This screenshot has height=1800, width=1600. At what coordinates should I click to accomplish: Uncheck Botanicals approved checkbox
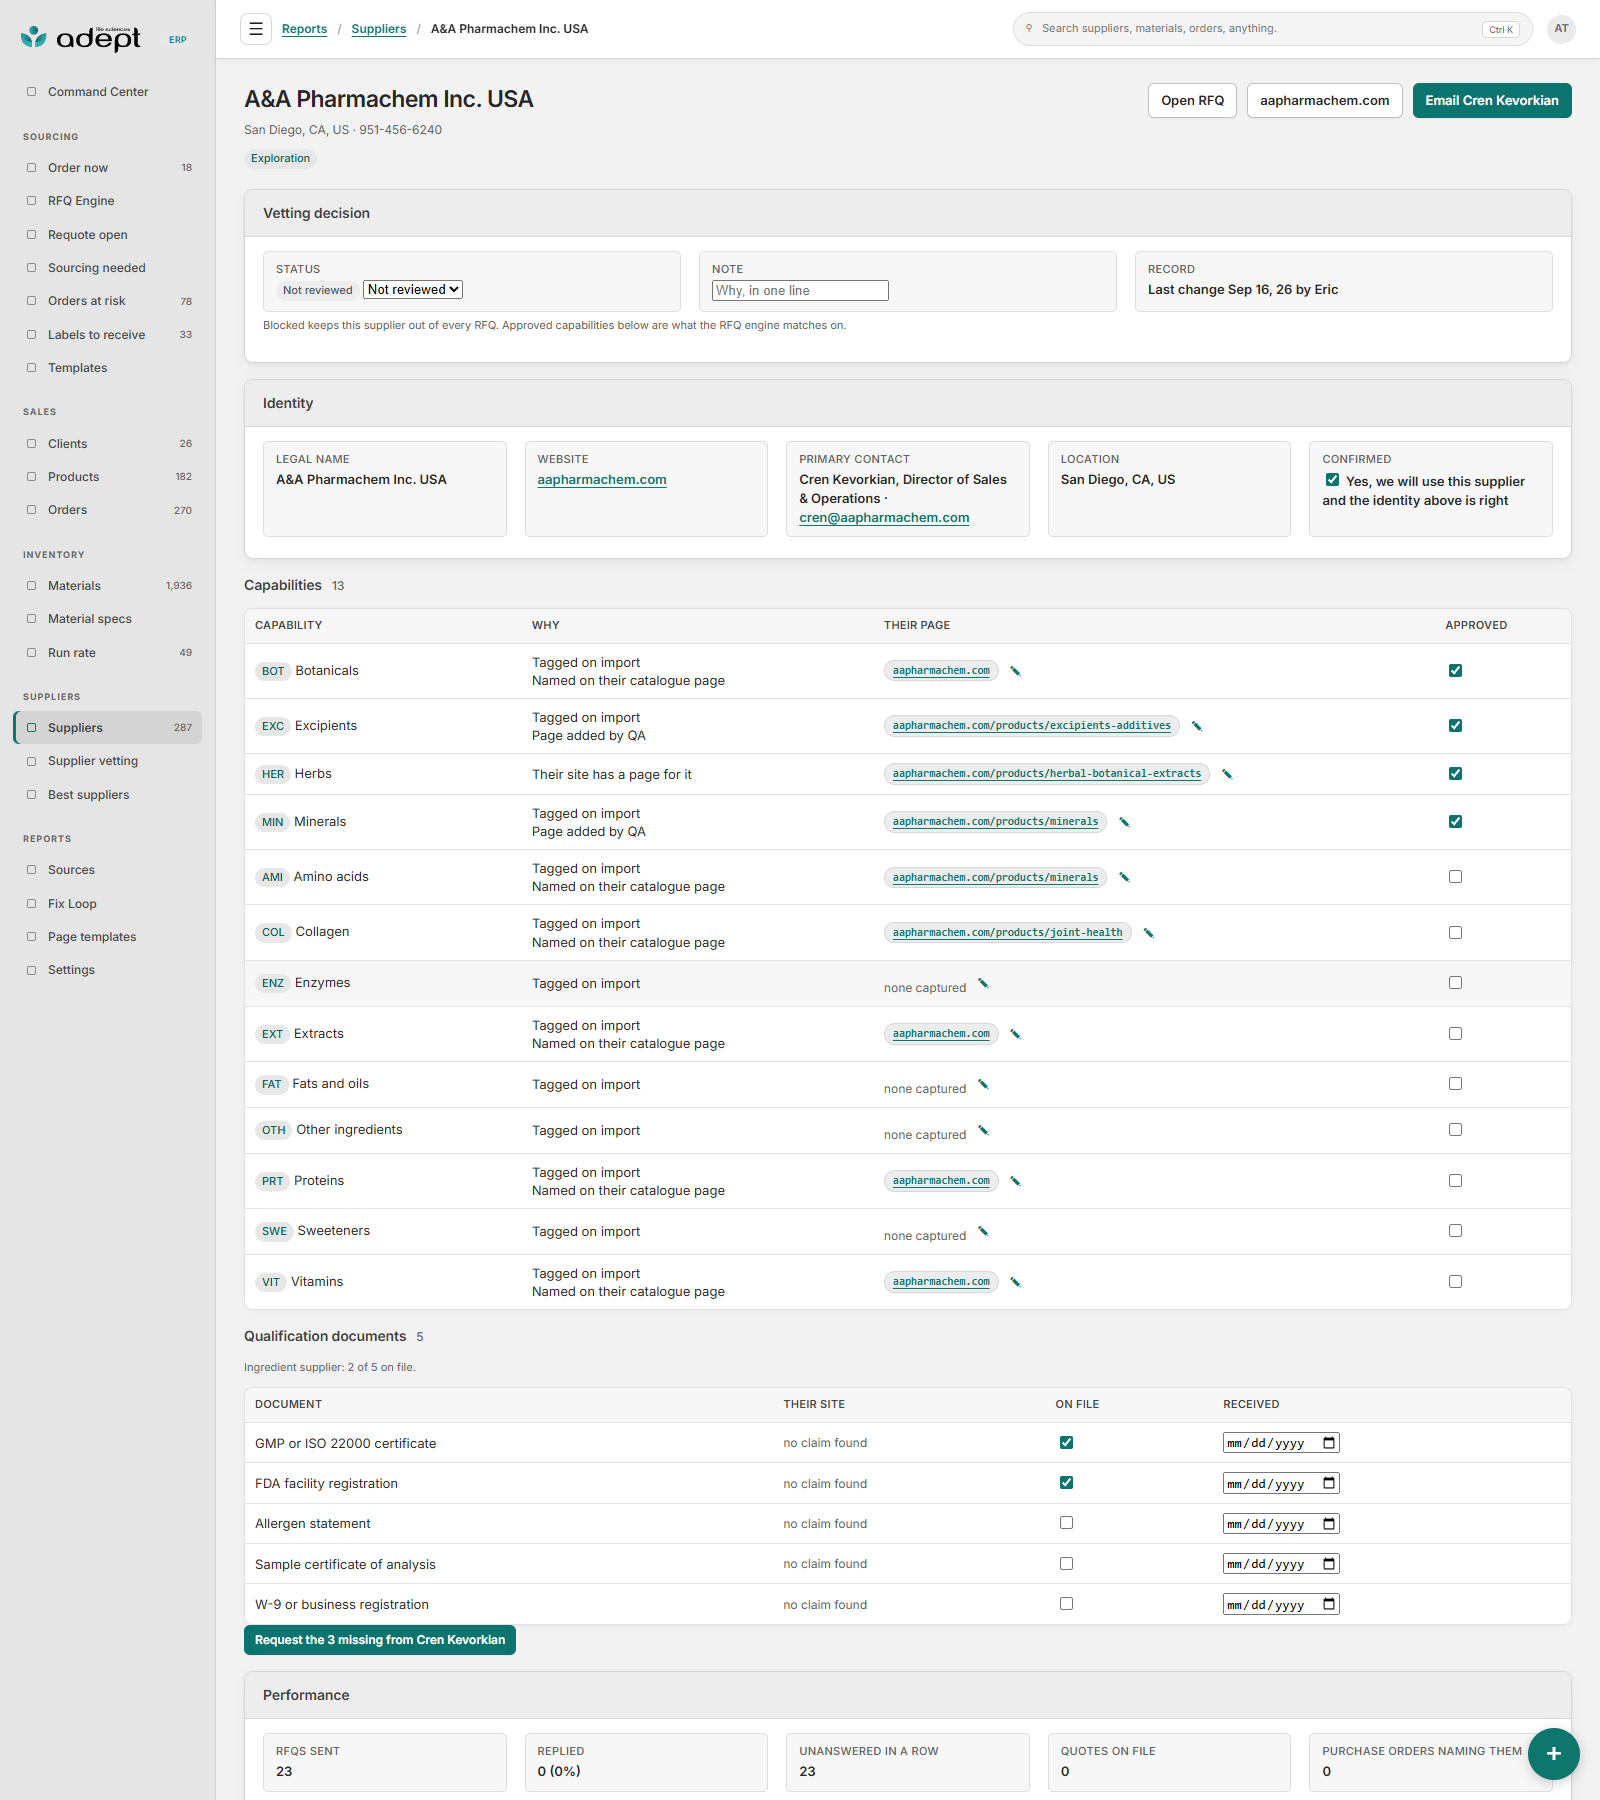[x=1455, y=671]
